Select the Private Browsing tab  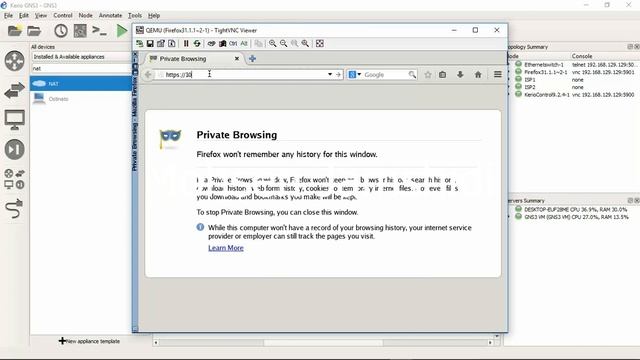pos(193,59)
